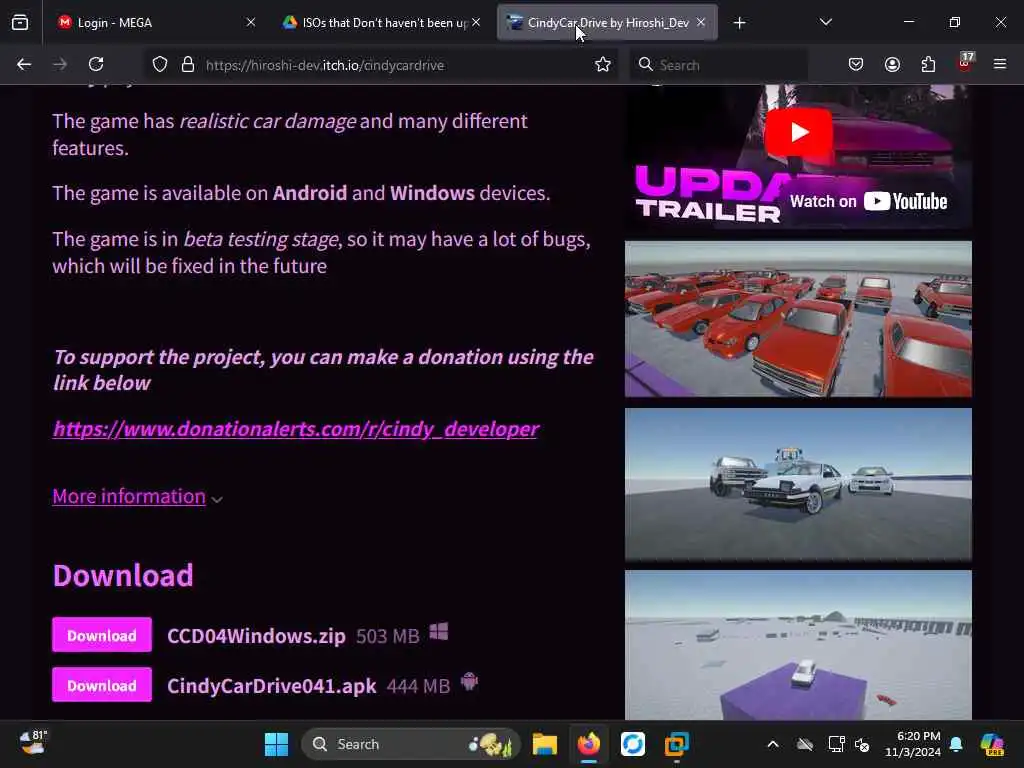Open the white cars on road screenshot
Image resolution: width=1024 pixels, height=768 pixels.
(x=798, y=484)
